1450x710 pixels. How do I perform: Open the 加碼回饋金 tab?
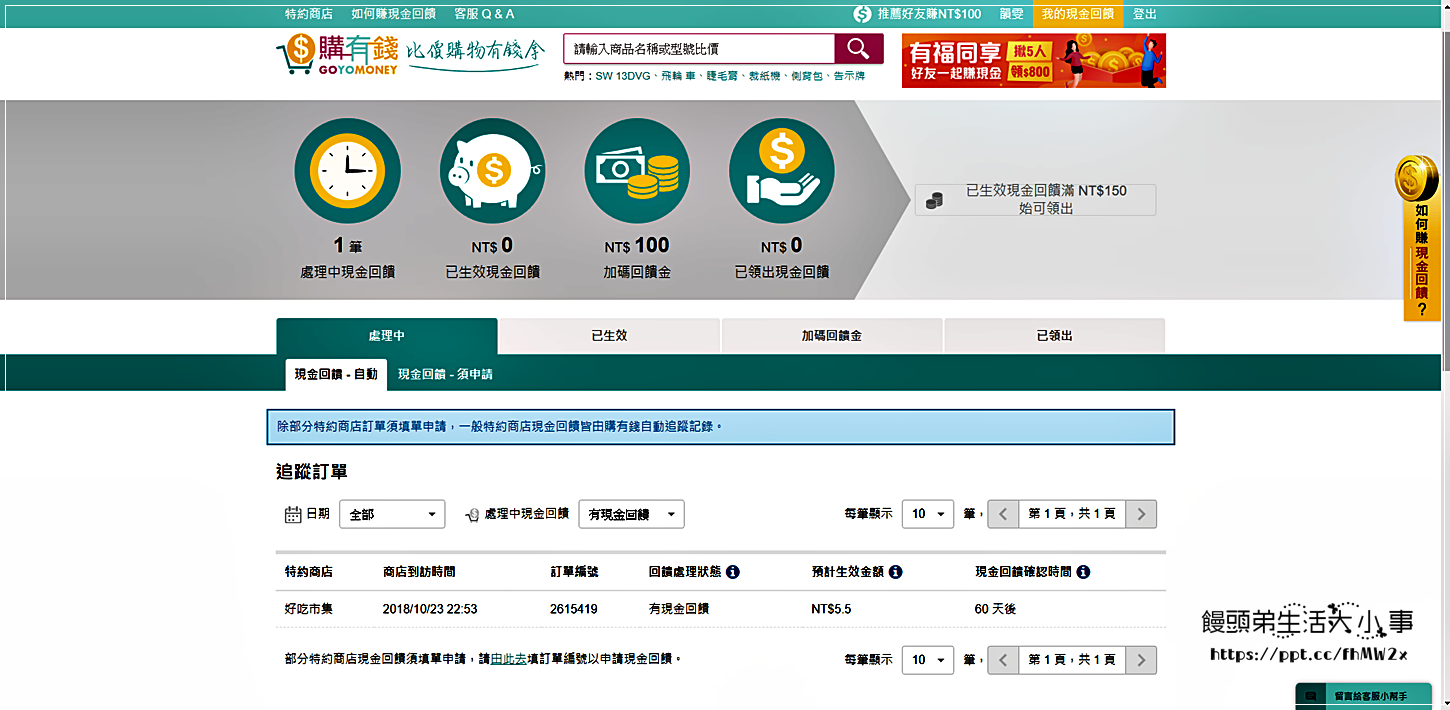click(831, 336)
